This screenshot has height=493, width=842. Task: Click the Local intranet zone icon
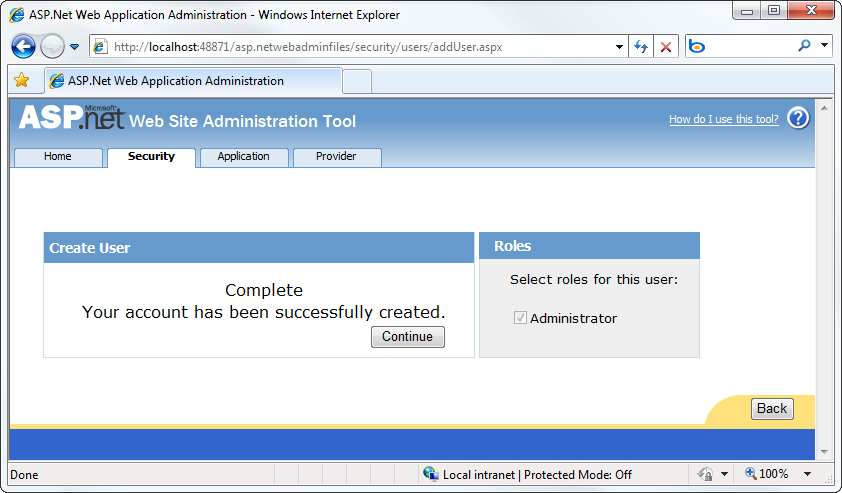(x=431, y=475)
